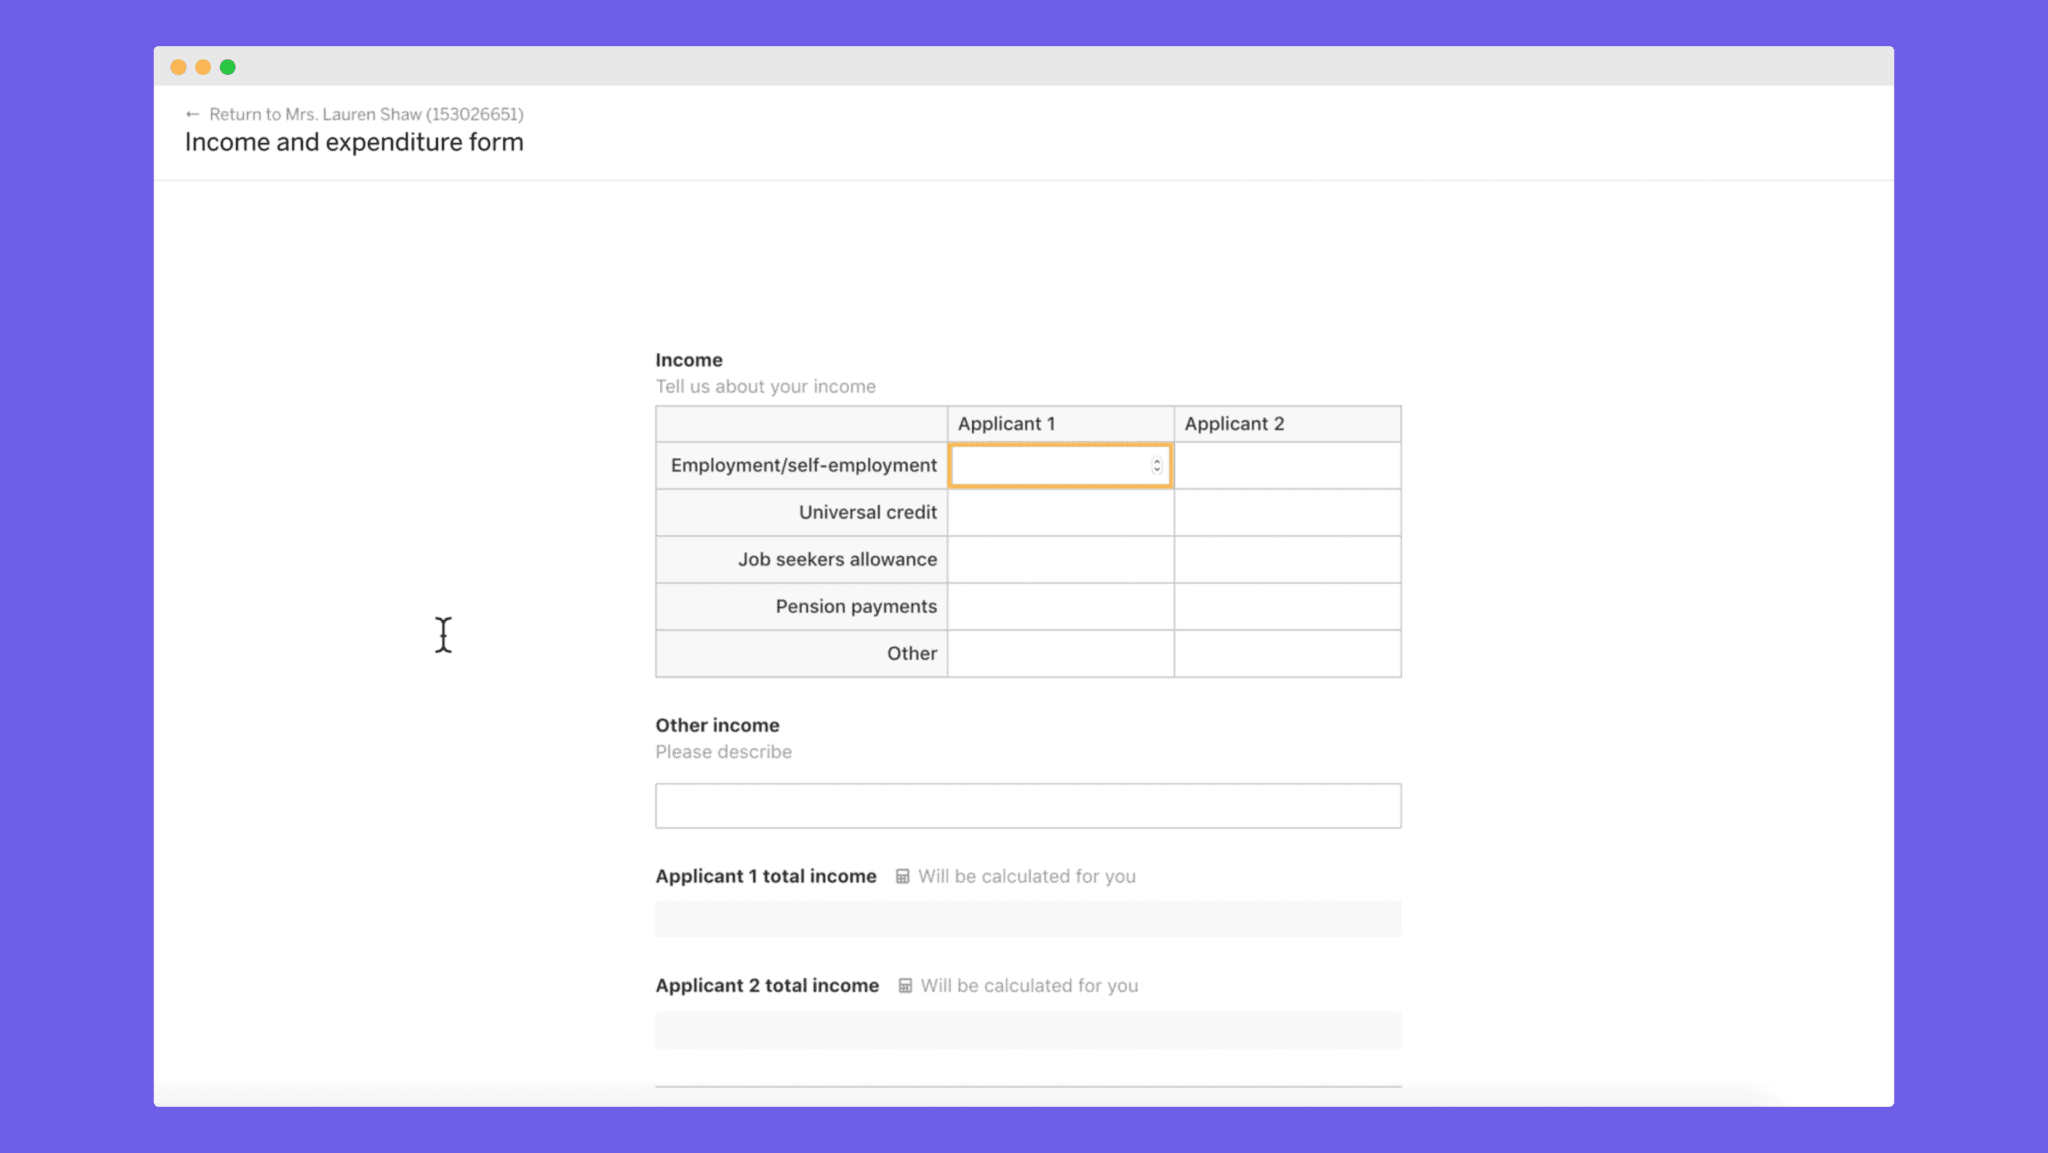Screen dimensions: 2048x1153
Task: Click the back arrow icon at top left
Action: (191, 114)
